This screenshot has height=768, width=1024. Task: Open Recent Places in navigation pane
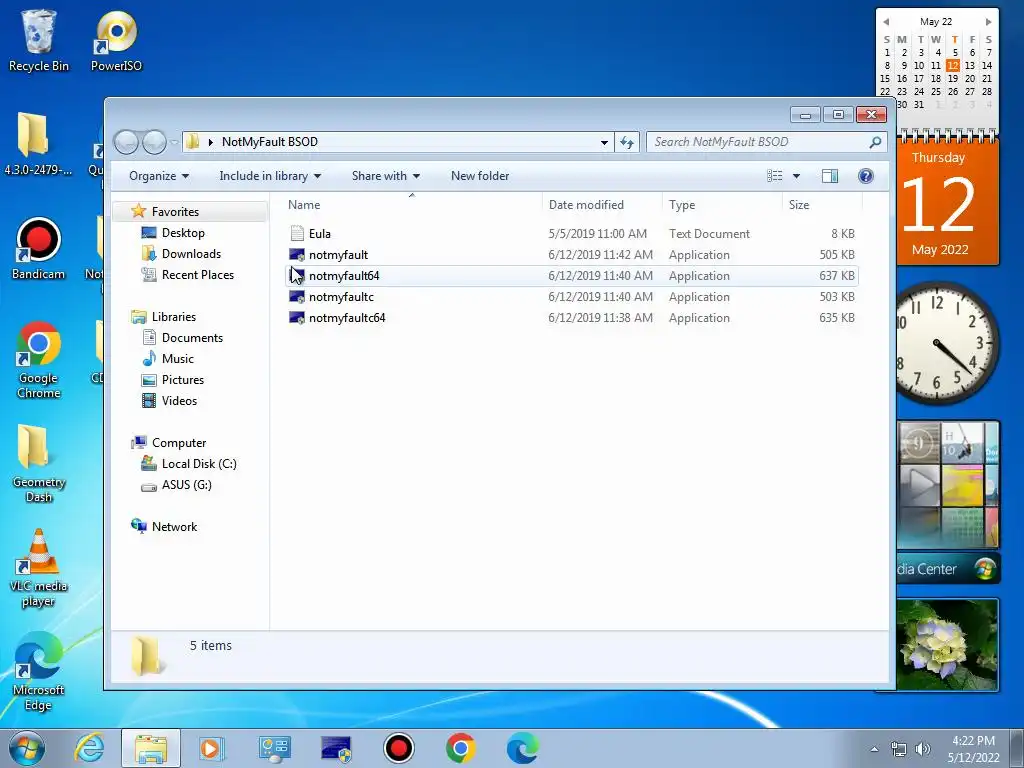(x=198, y=274)
